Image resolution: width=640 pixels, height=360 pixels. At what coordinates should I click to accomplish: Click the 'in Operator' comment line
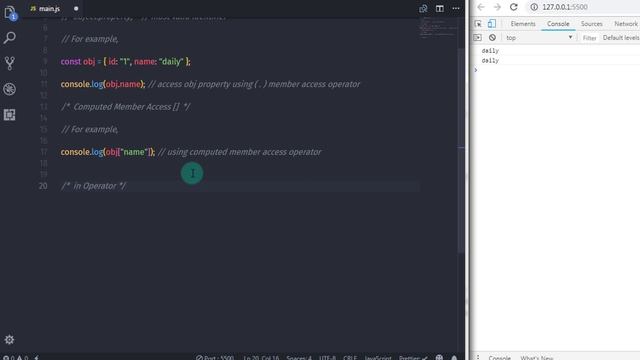click(93, 186)
